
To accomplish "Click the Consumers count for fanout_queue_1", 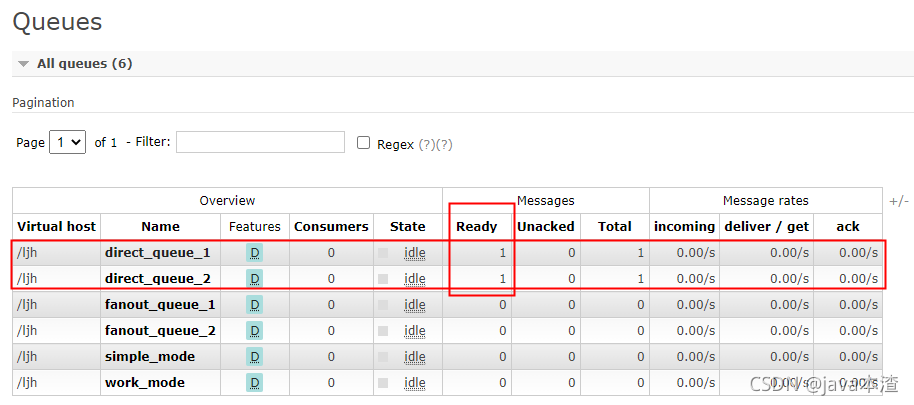I will tap(331, 305).
